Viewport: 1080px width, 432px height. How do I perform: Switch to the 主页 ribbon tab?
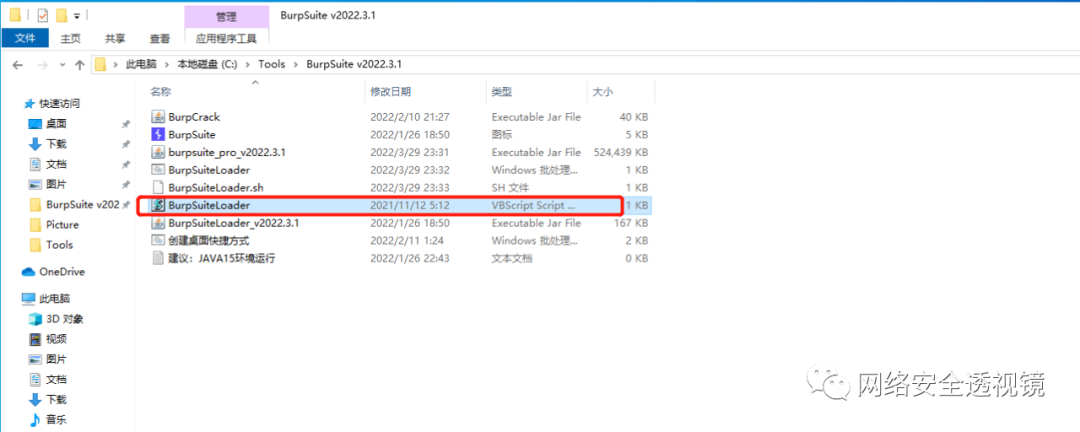(x=71, y=39)
